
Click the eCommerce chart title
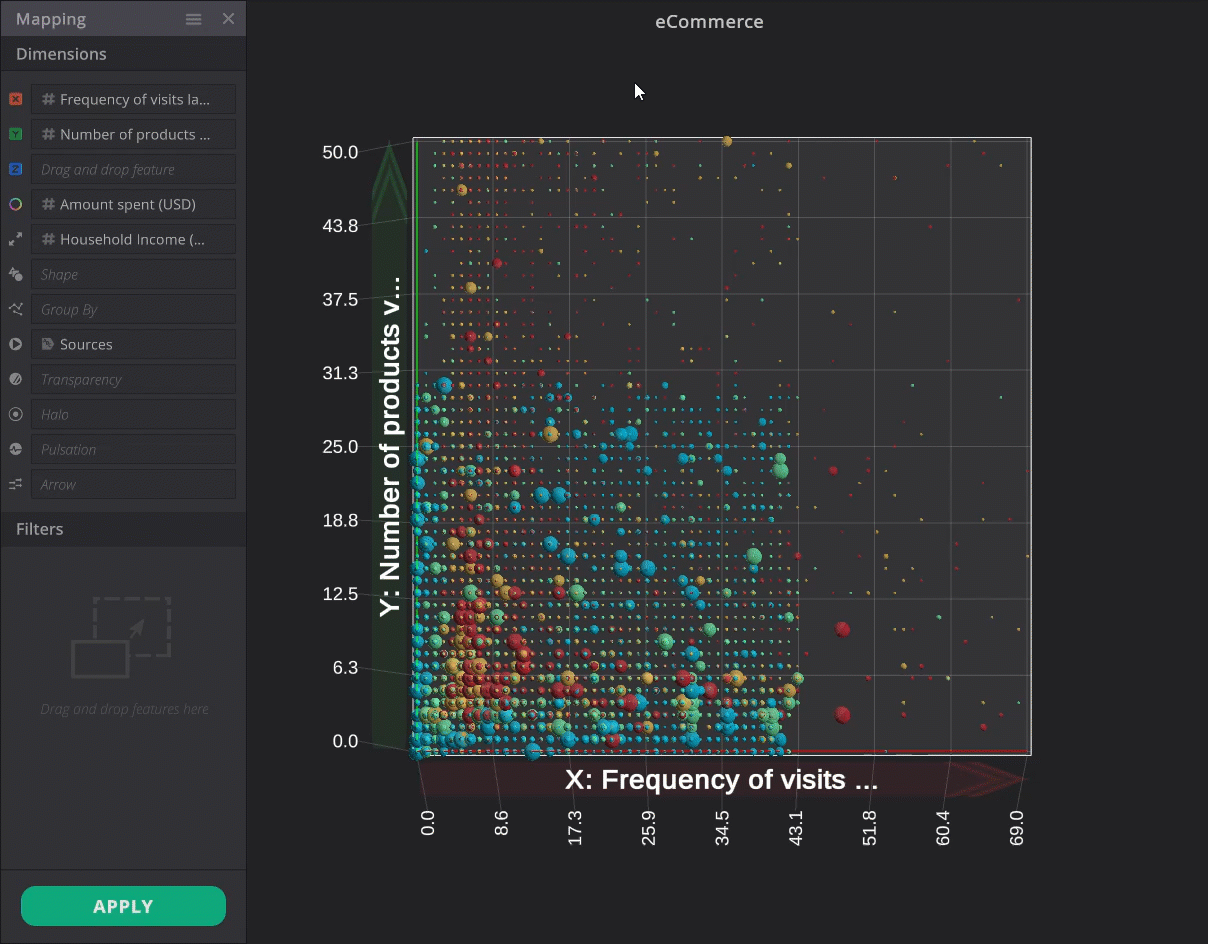coord(709,21)
